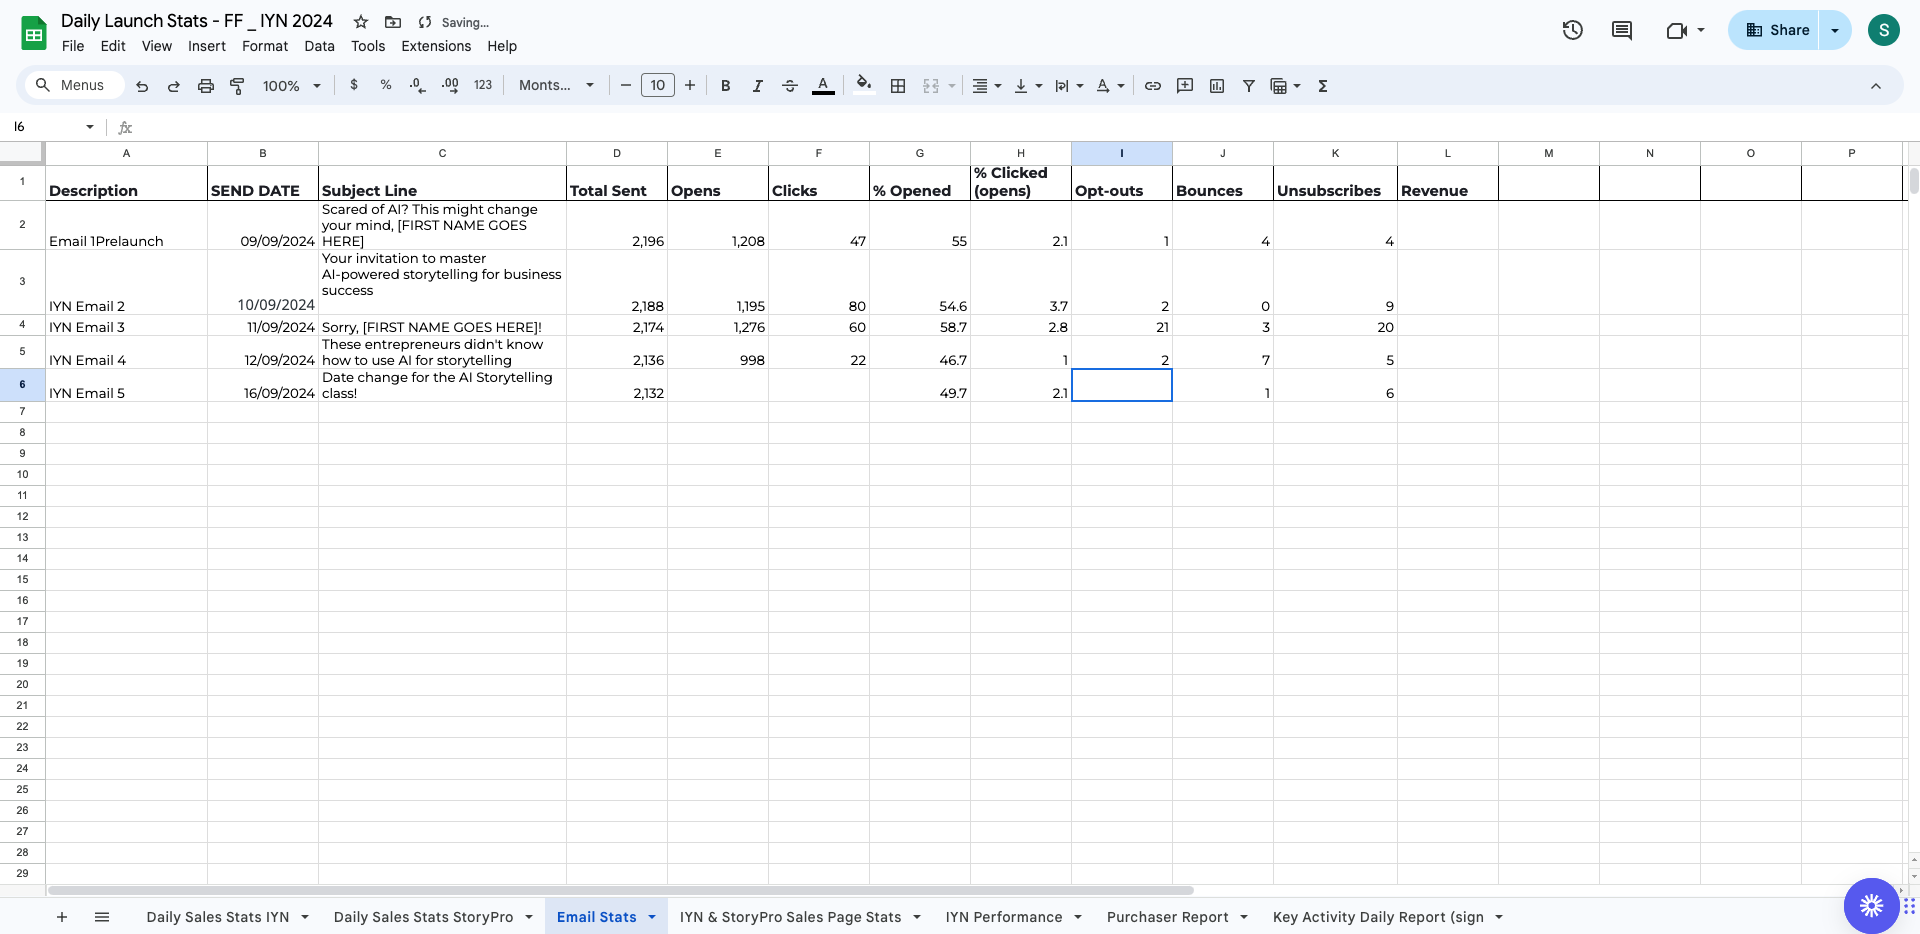1920x934 pixels.
Task: Open version history clock icon
Action: 1573,30
